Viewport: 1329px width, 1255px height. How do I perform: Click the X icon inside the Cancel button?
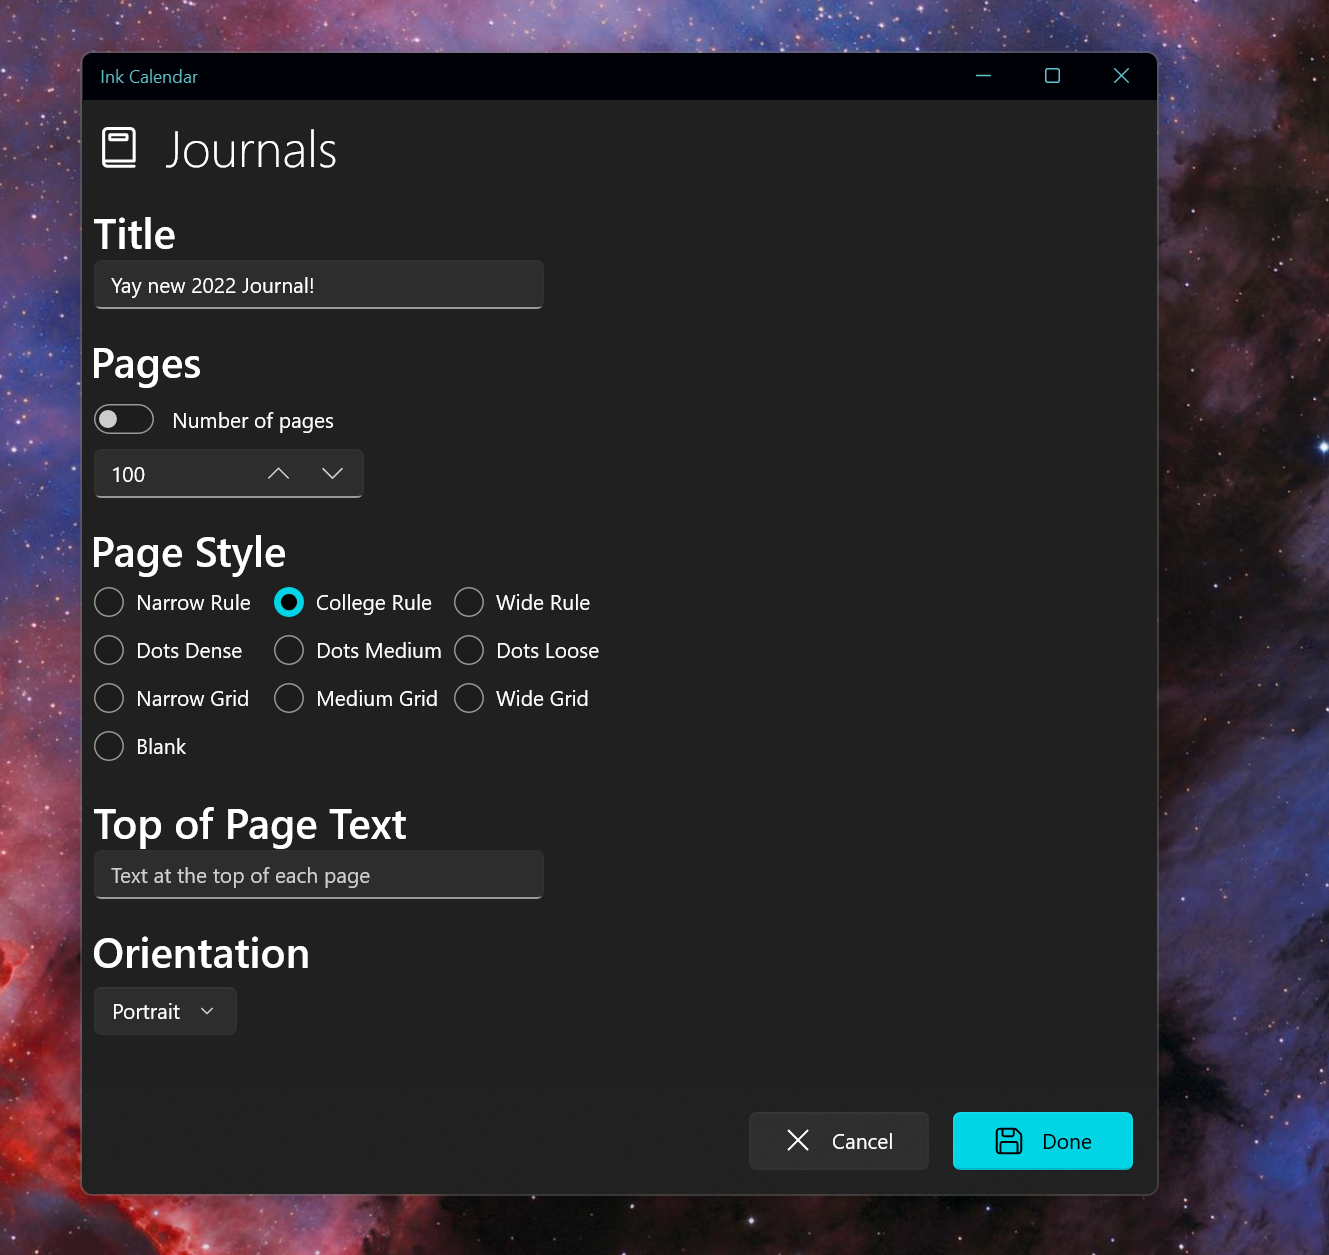click(x=797, y=1141)
